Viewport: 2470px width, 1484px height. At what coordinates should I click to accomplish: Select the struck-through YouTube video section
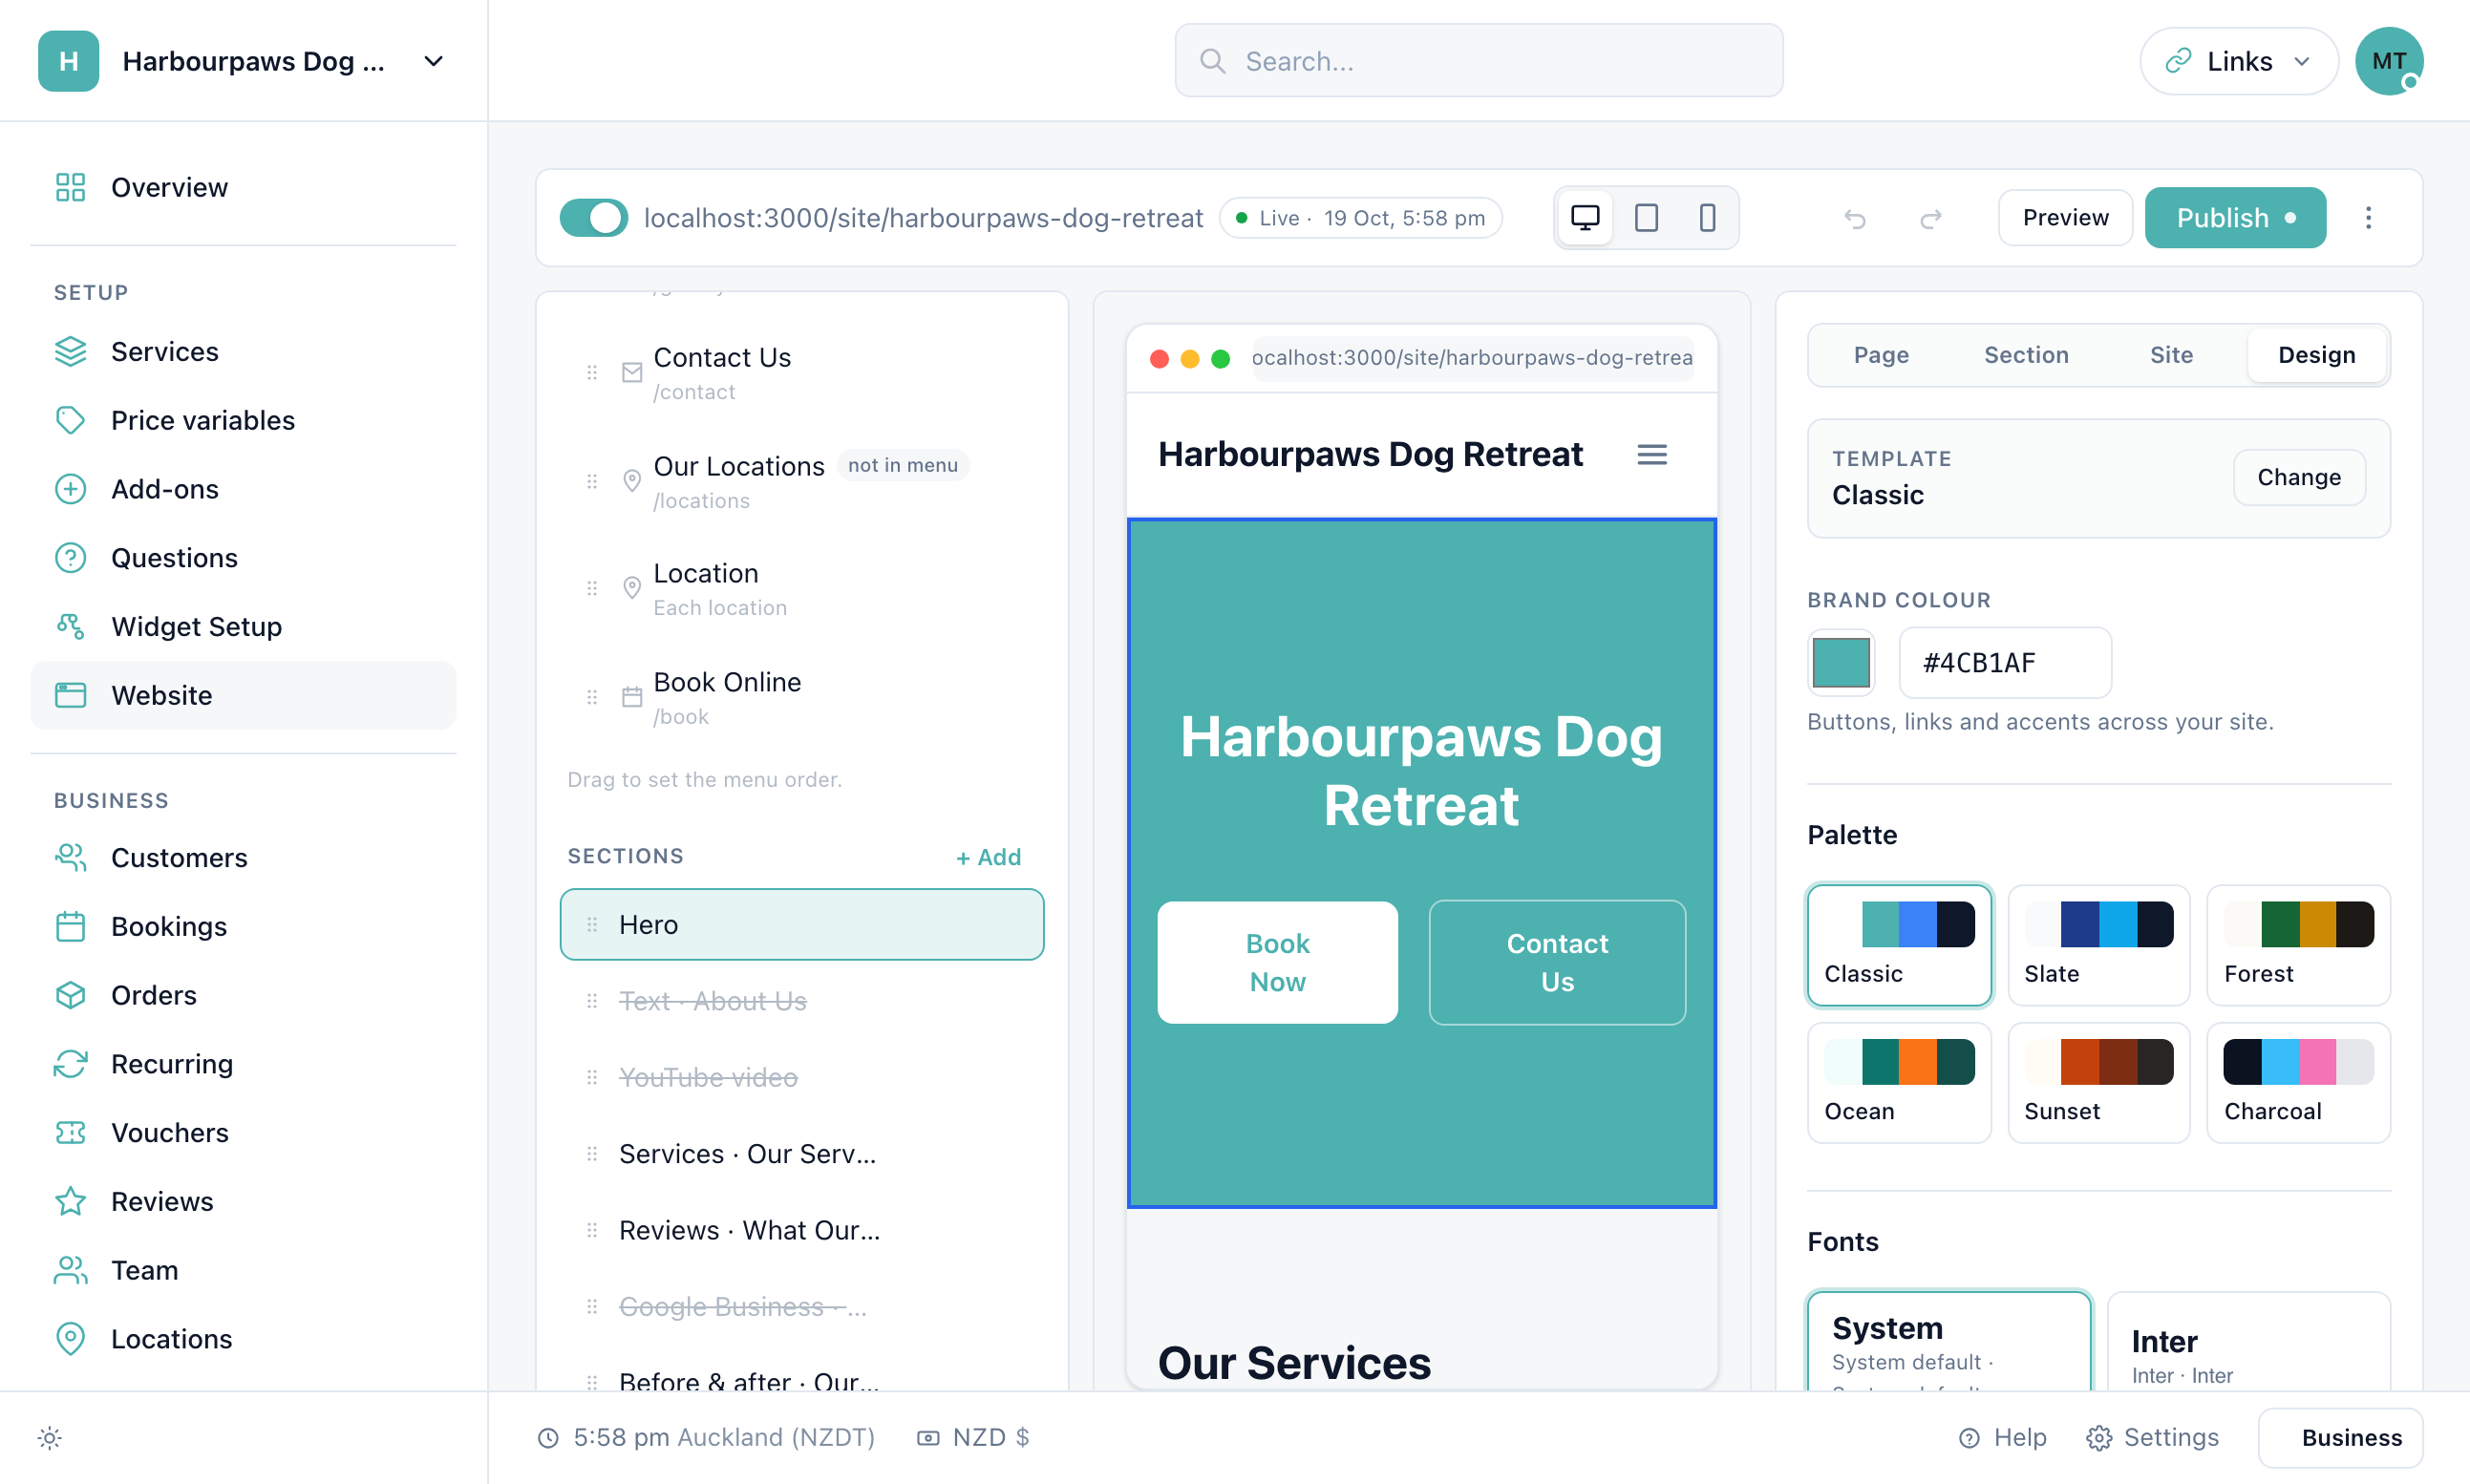pos(802,1077)
